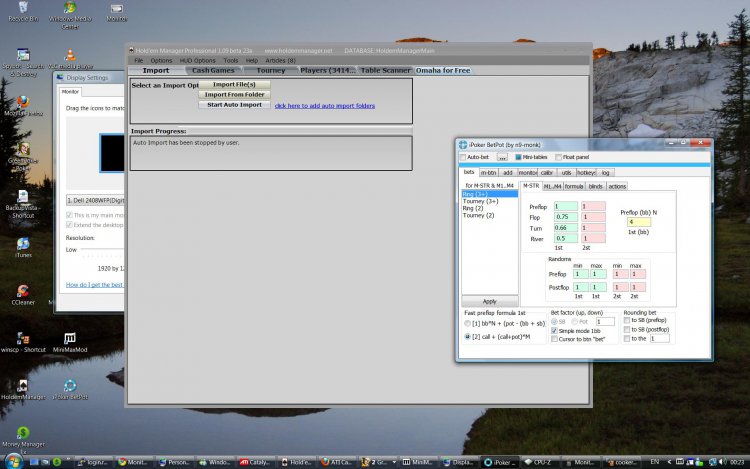The width and height of the screenshot is (750, 469).
Task: Open the Money Manager Ex desktop icon
Action: point(23,439)
